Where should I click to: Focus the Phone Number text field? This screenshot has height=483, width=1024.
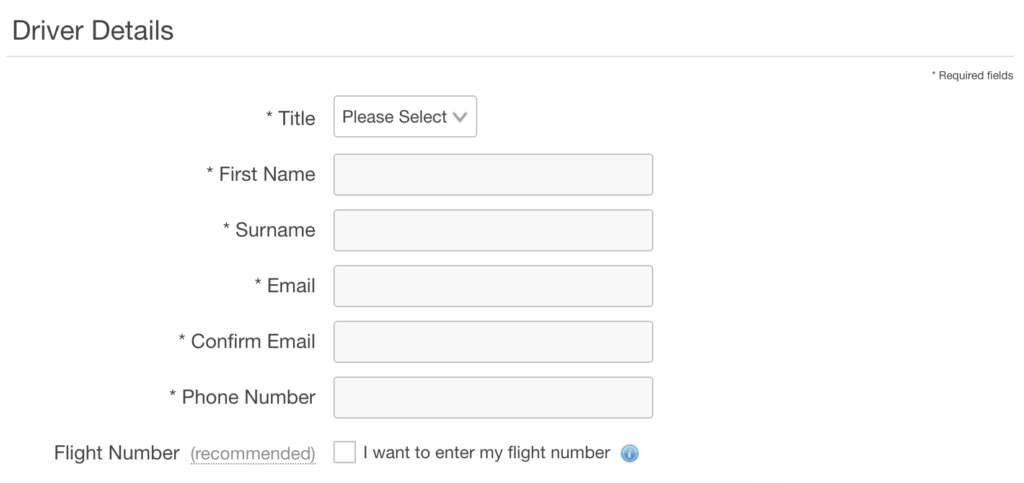493,397
